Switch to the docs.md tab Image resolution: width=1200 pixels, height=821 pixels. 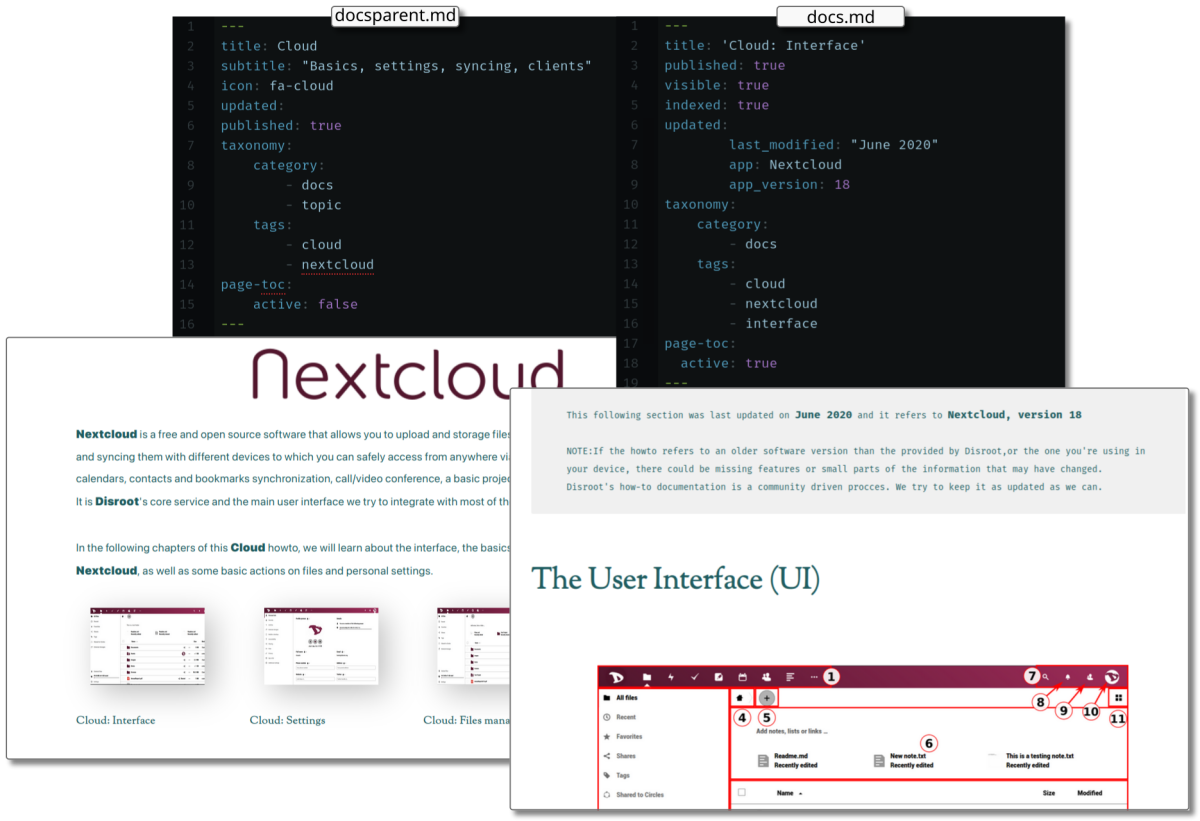(x=840, y=17)
